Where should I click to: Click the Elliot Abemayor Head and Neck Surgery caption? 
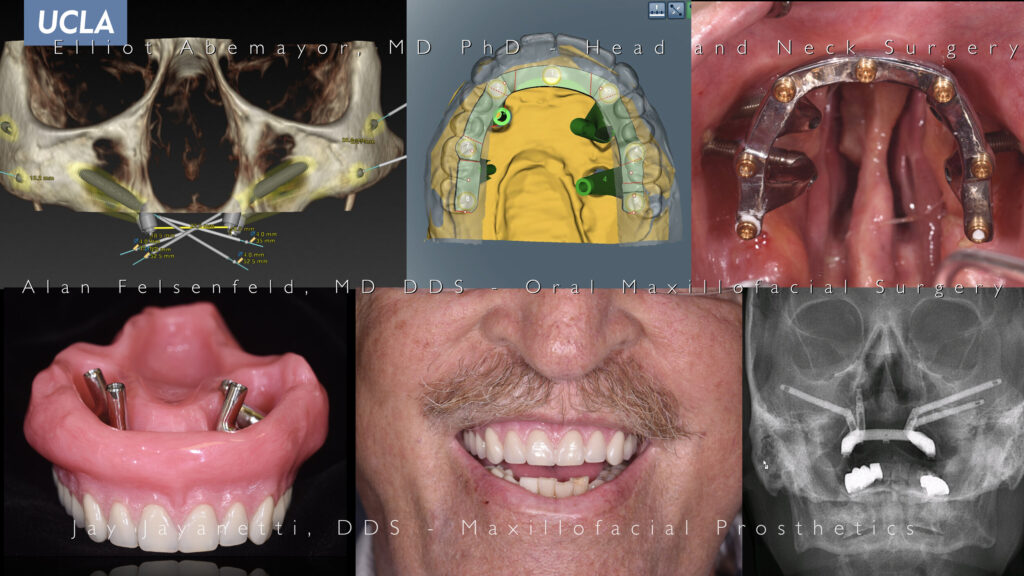click(x=512, y=44)
